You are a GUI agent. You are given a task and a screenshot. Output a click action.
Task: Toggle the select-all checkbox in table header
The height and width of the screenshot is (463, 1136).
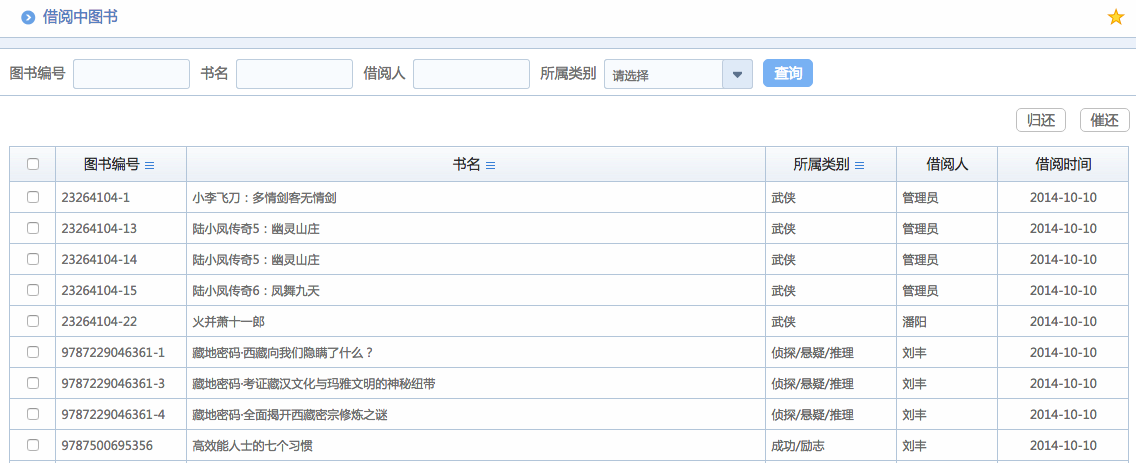tap(33, 165)
